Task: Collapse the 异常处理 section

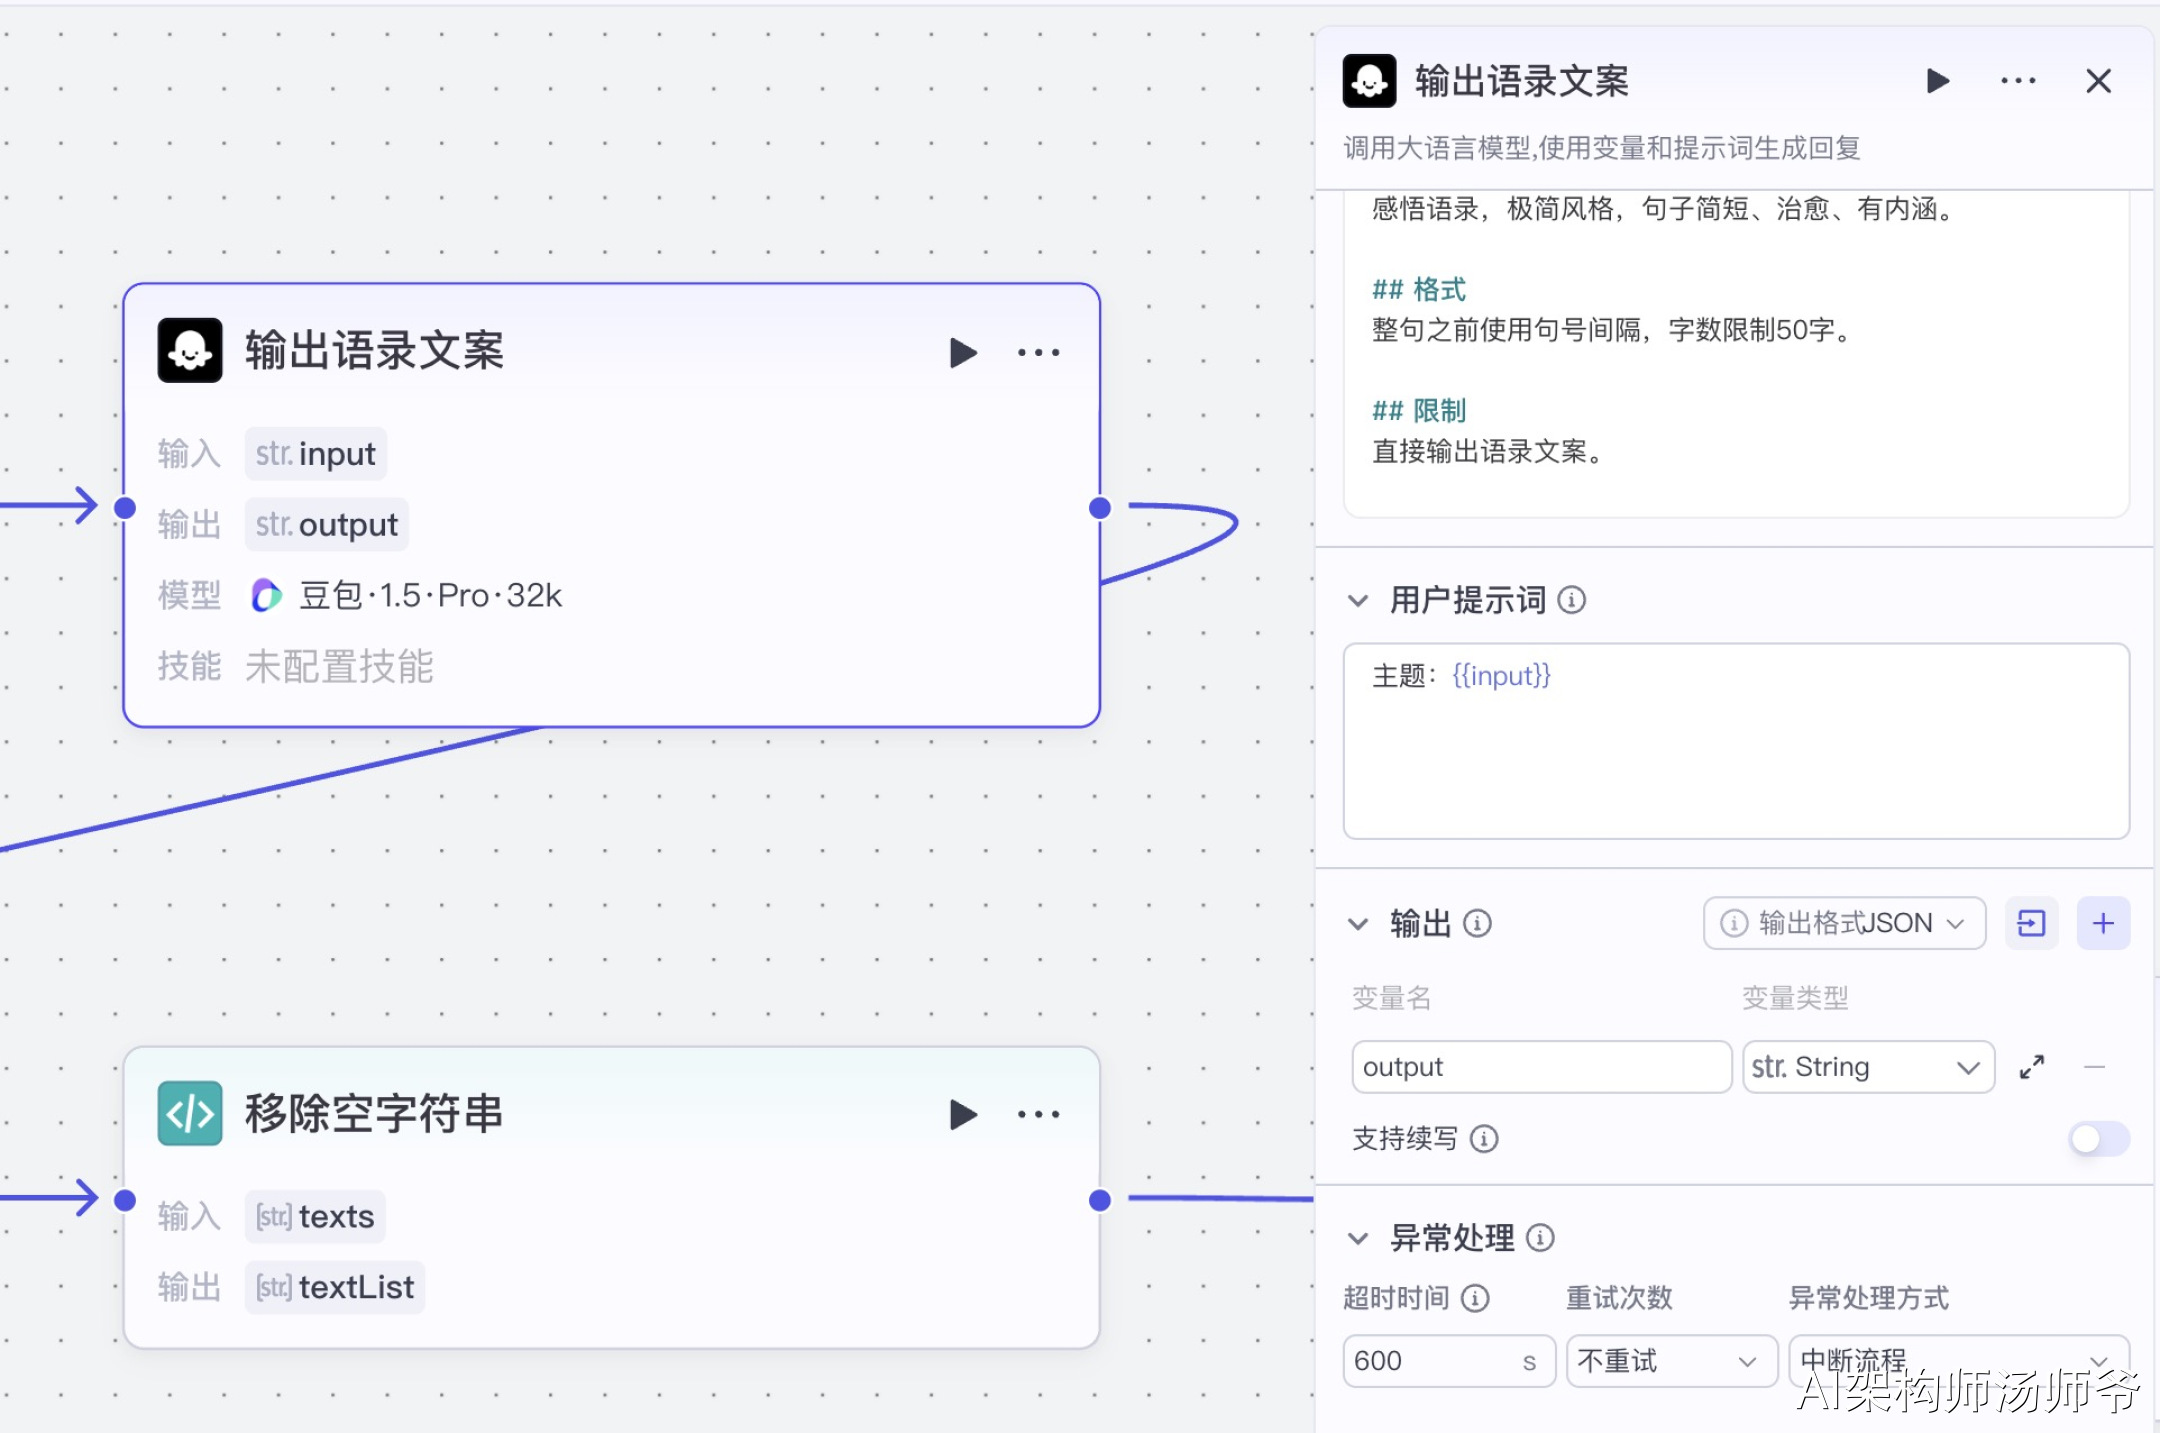Action: click(1357, 1238)
